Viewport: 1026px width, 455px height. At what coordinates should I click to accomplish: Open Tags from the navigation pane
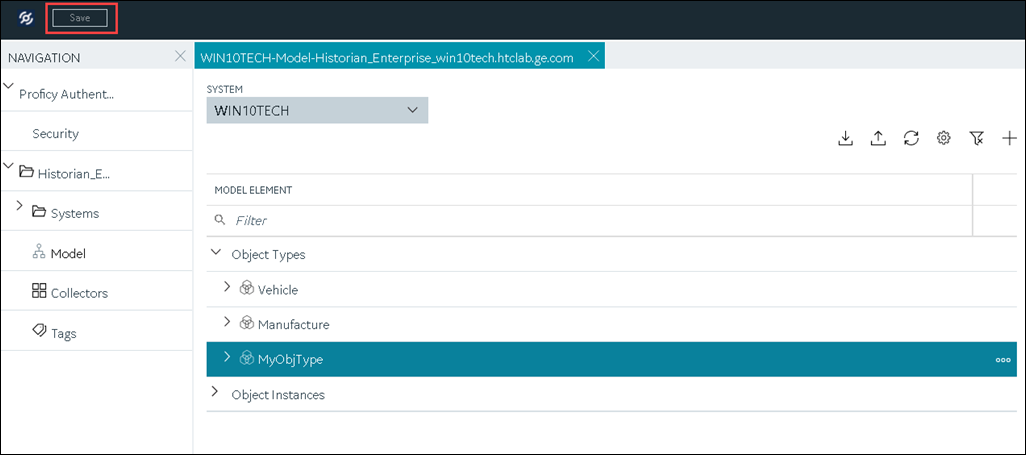(x=54, y=333)
